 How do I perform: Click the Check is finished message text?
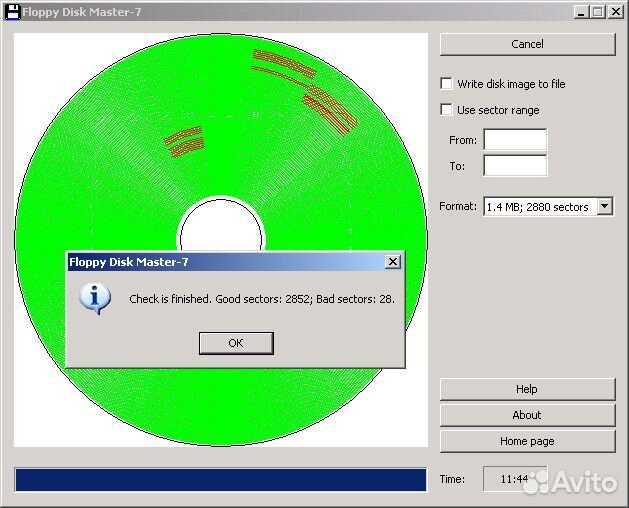point(262,299)
